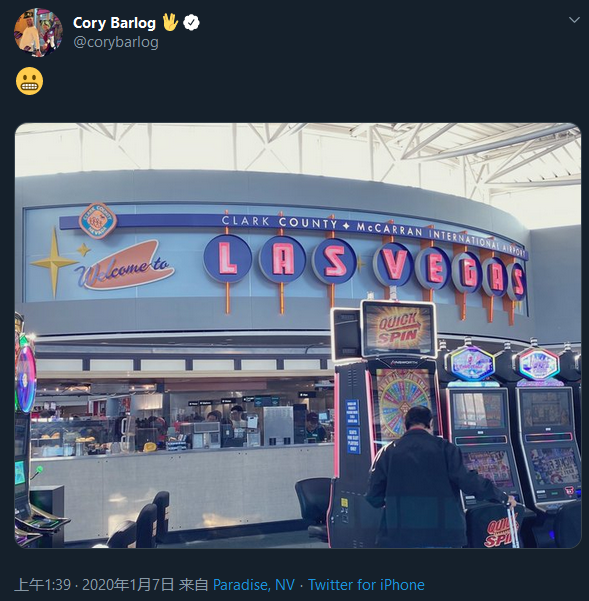Click the 2020年1月7日 date text

pyautogui.click(x=128, y=585)
